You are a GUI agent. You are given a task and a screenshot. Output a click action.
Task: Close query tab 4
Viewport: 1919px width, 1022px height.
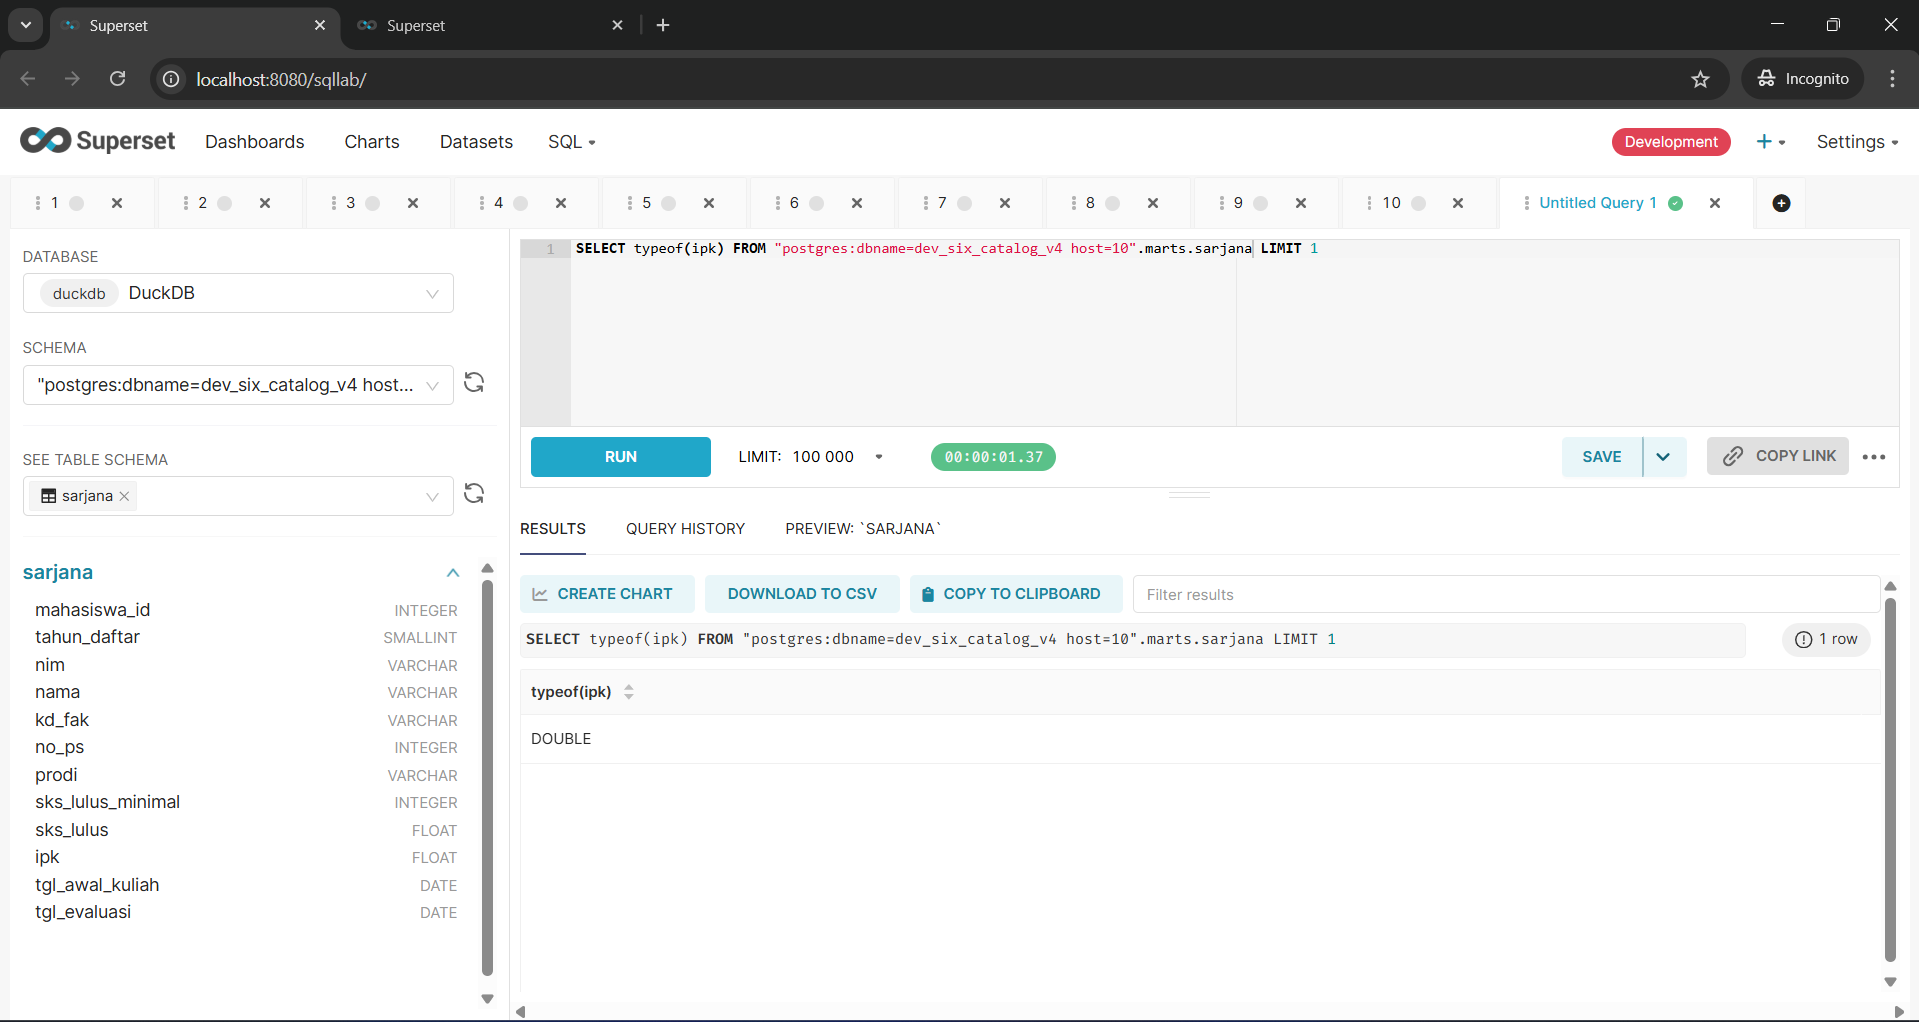pos(561,203)
